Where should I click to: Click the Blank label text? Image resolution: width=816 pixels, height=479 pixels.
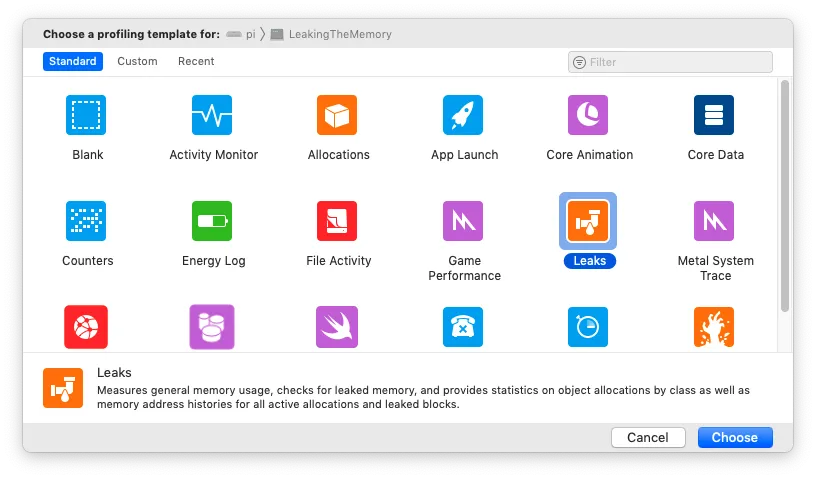pyautogui.click(x=87, y=155)
